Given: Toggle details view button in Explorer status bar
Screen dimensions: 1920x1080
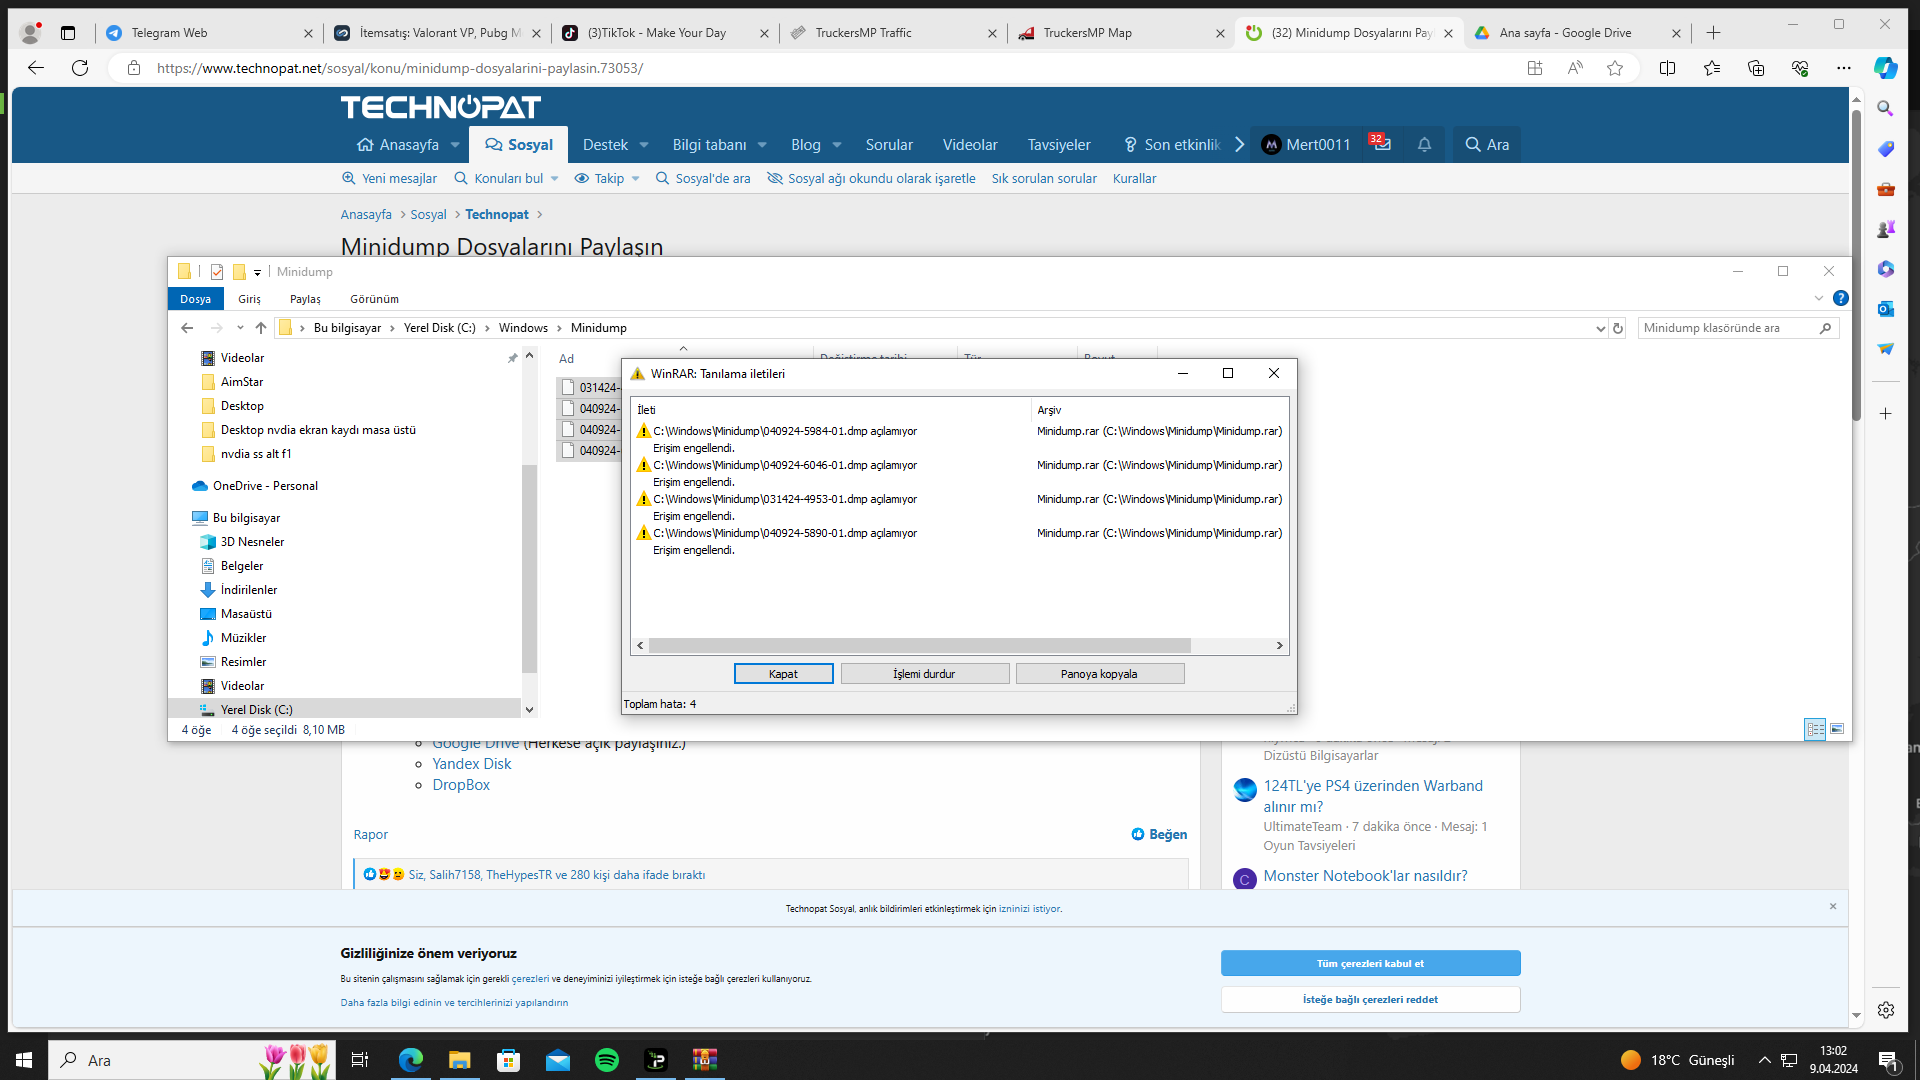Looking at the screenshot, I should pyautogui.click(x=1815, y=729).
